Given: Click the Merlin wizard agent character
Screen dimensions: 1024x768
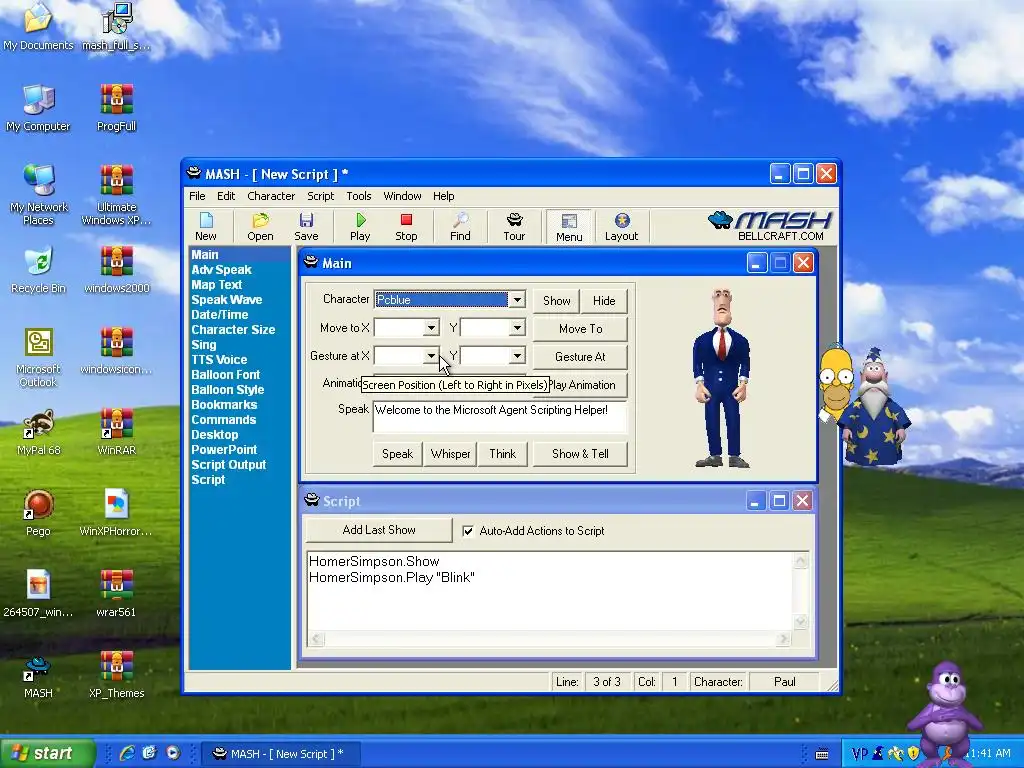Looking at the screenshot, I should point(875,407).
